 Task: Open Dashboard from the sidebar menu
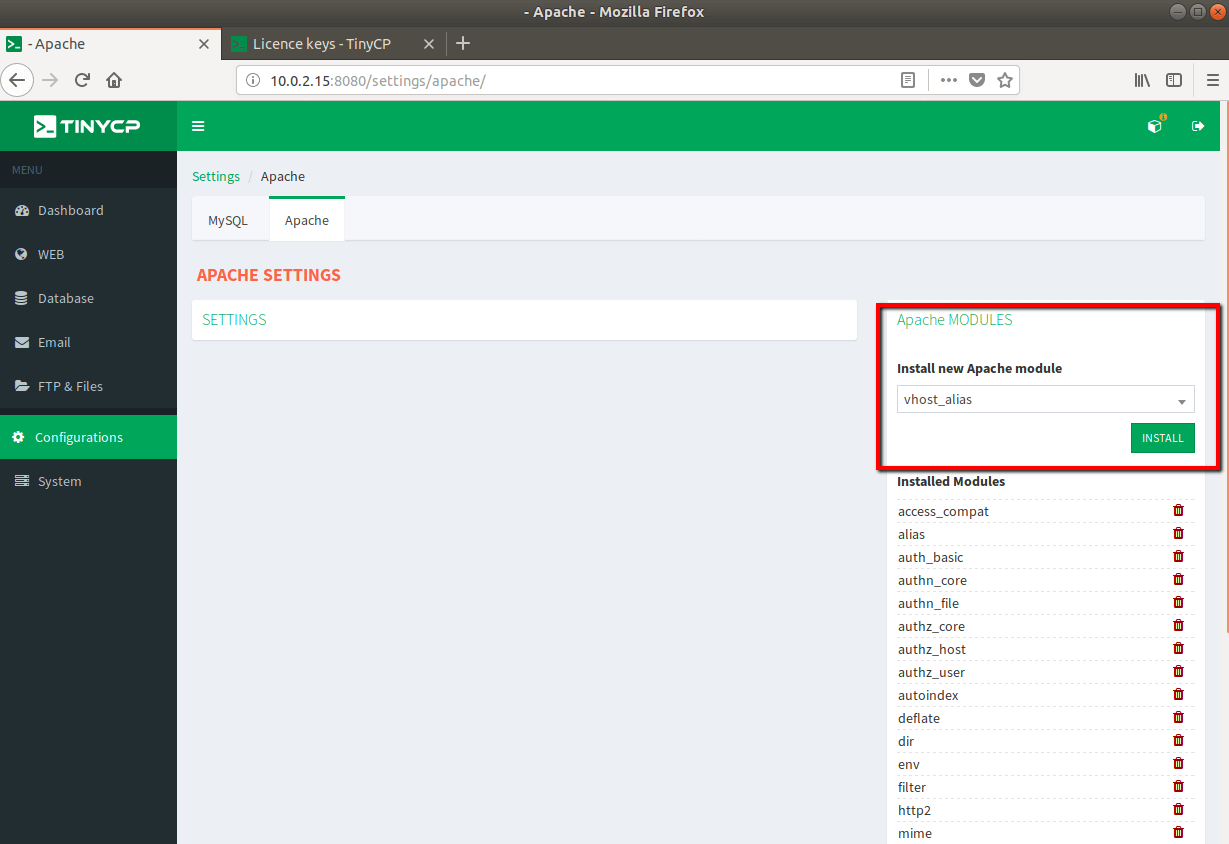(x=70, y=210)
